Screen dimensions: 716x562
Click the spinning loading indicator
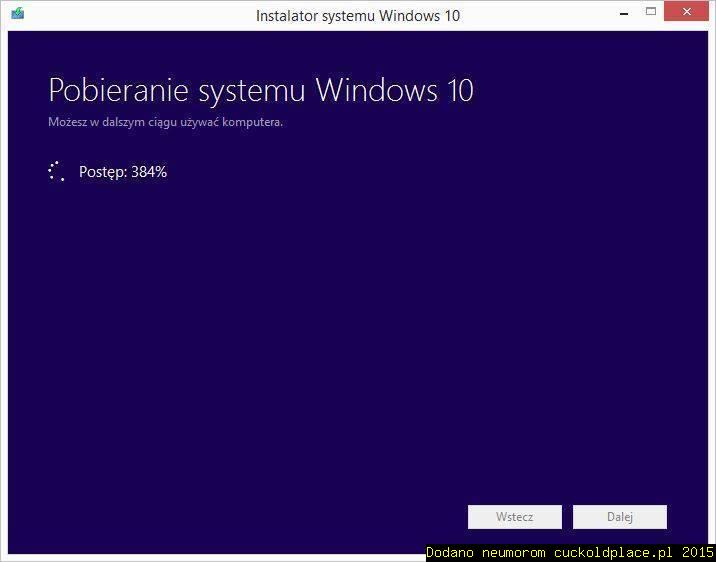(57, 171)
